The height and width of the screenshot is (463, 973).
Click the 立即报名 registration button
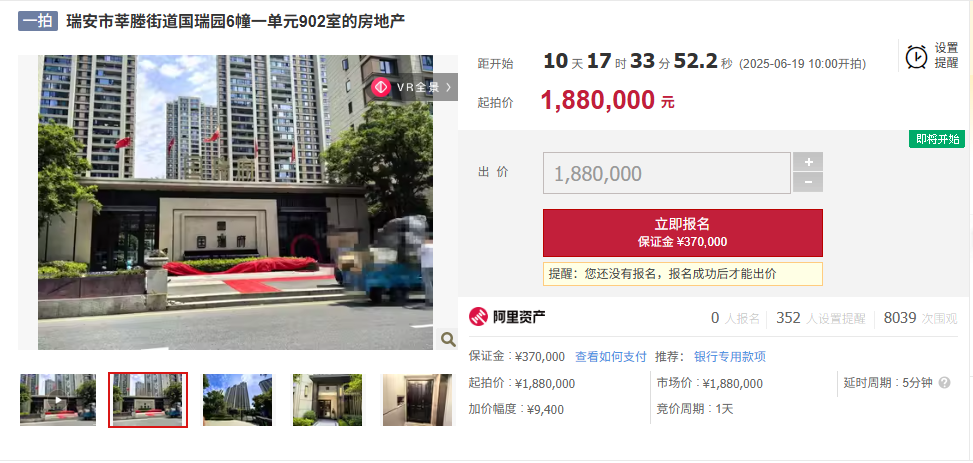point(683,233)
